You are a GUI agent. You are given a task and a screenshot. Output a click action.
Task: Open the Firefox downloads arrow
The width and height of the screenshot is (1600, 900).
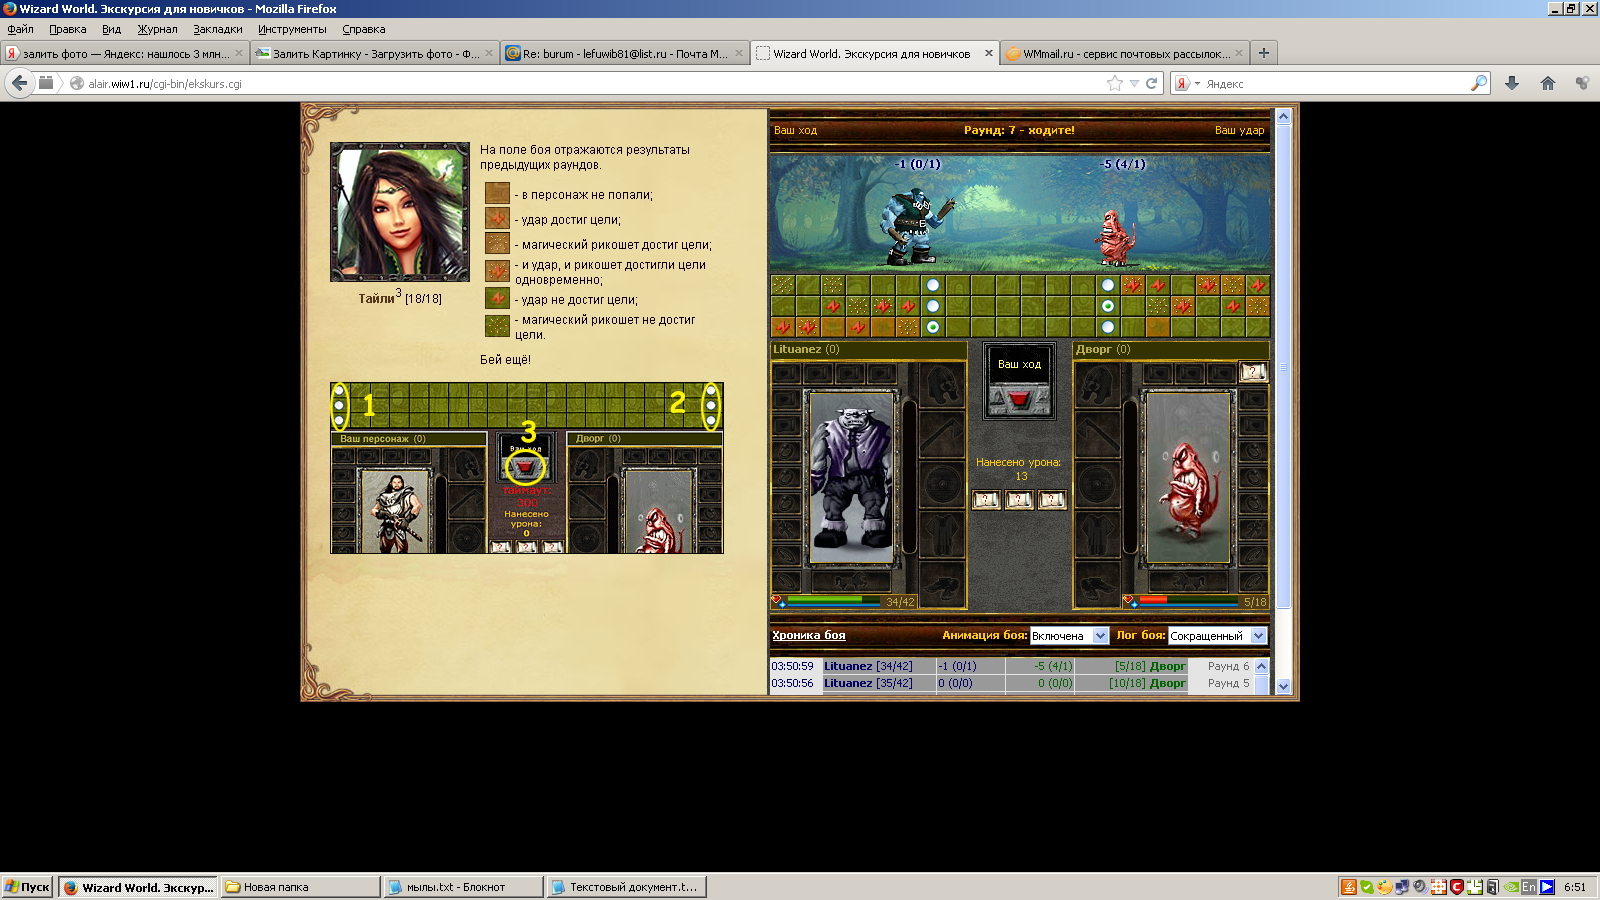tap(1512, 83)
